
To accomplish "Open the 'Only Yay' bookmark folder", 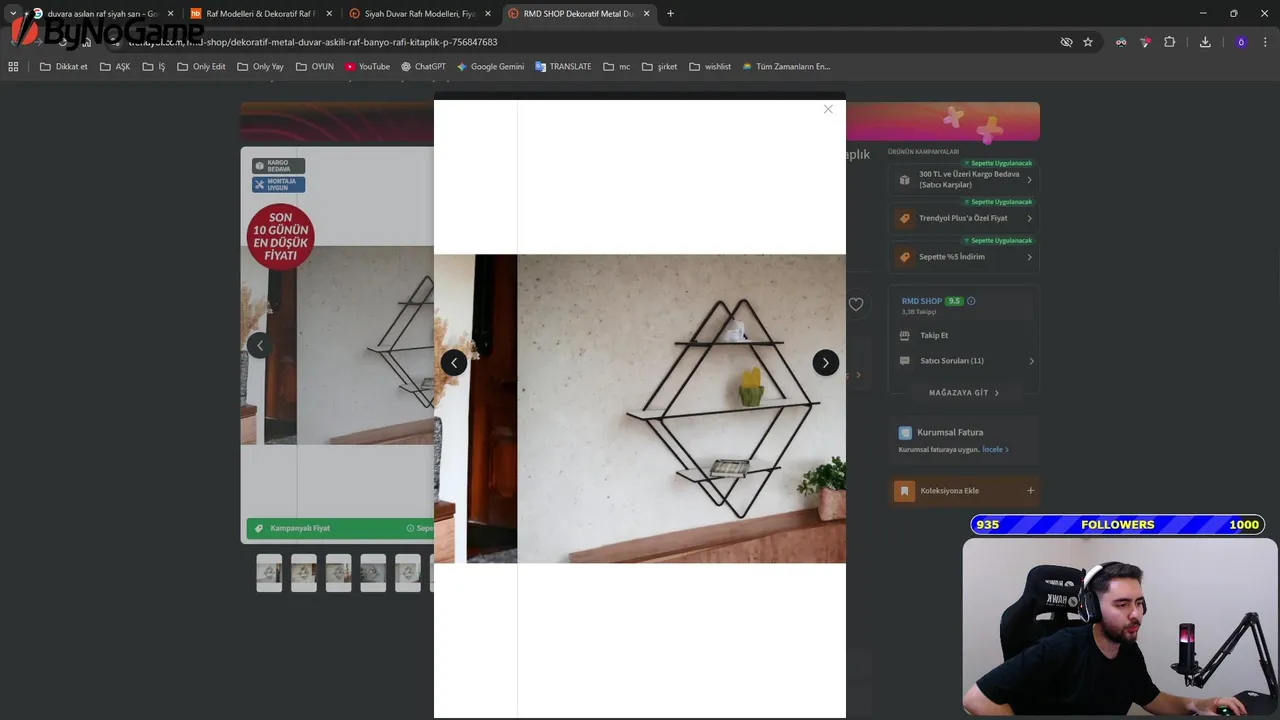I will coord(261,67).
